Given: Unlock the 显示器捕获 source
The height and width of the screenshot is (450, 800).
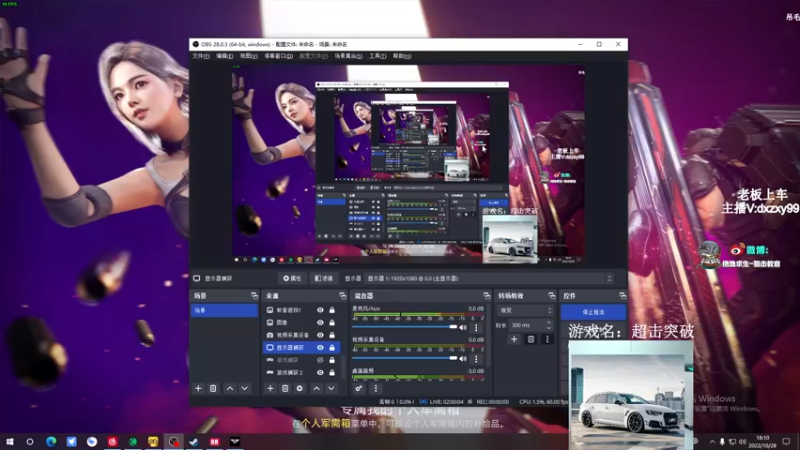Looking at the screenshot, I should [332, 347].
